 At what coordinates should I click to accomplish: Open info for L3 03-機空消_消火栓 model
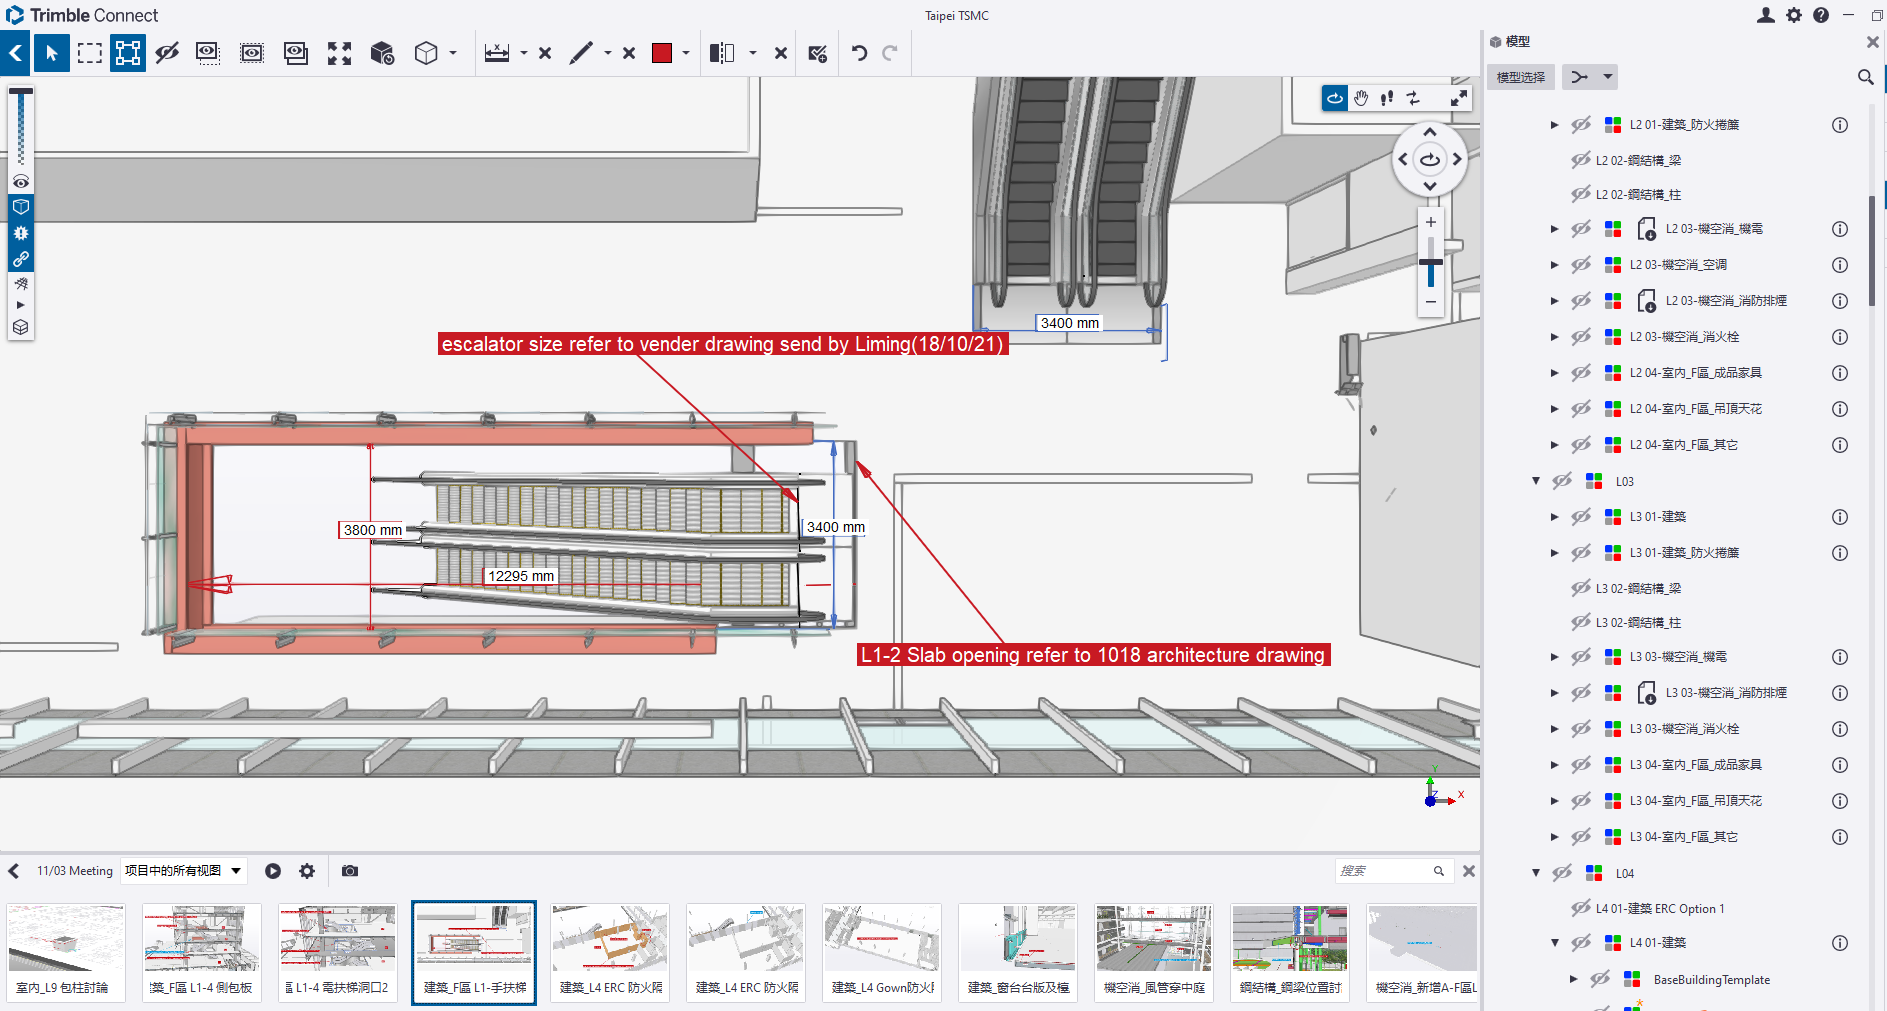pos(1839,729)
